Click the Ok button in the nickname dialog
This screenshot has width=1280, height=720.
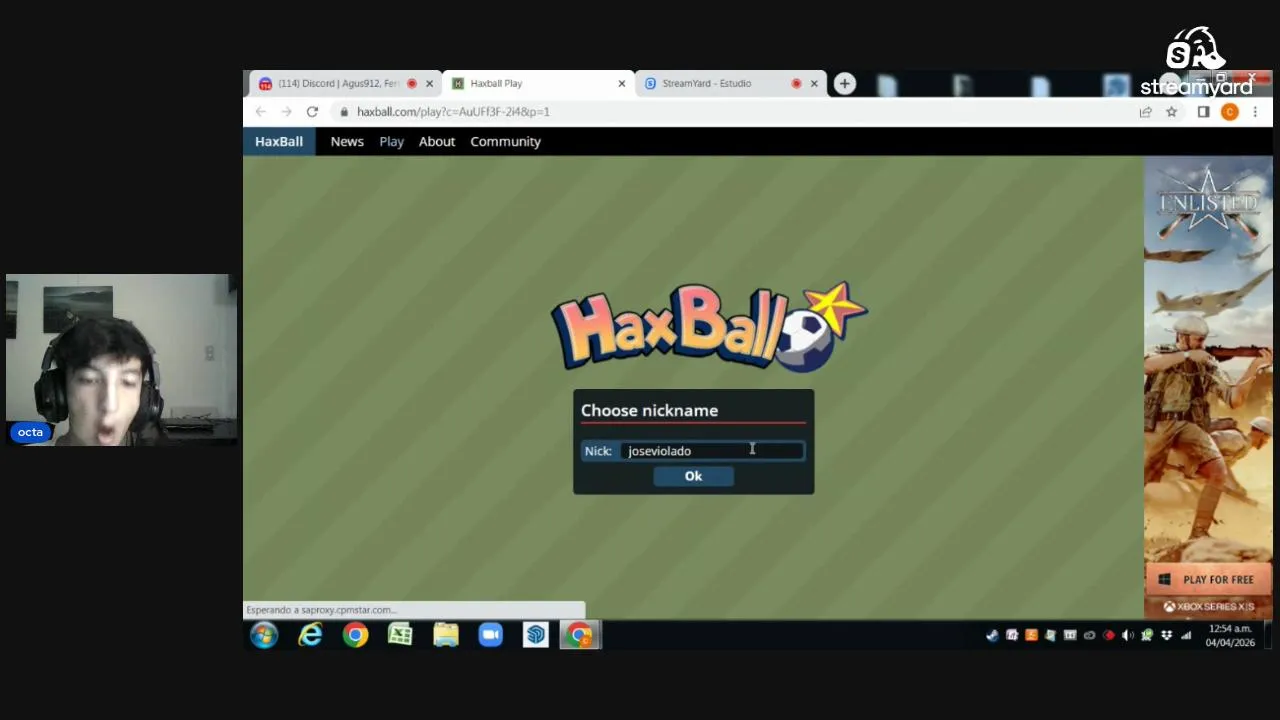[693, 476]
